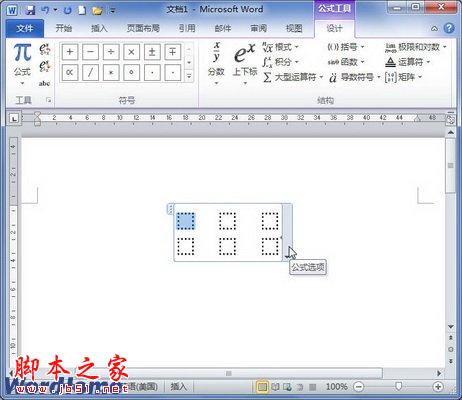Click the Open folder icon
462x400 pixels.
click(97, 10)
